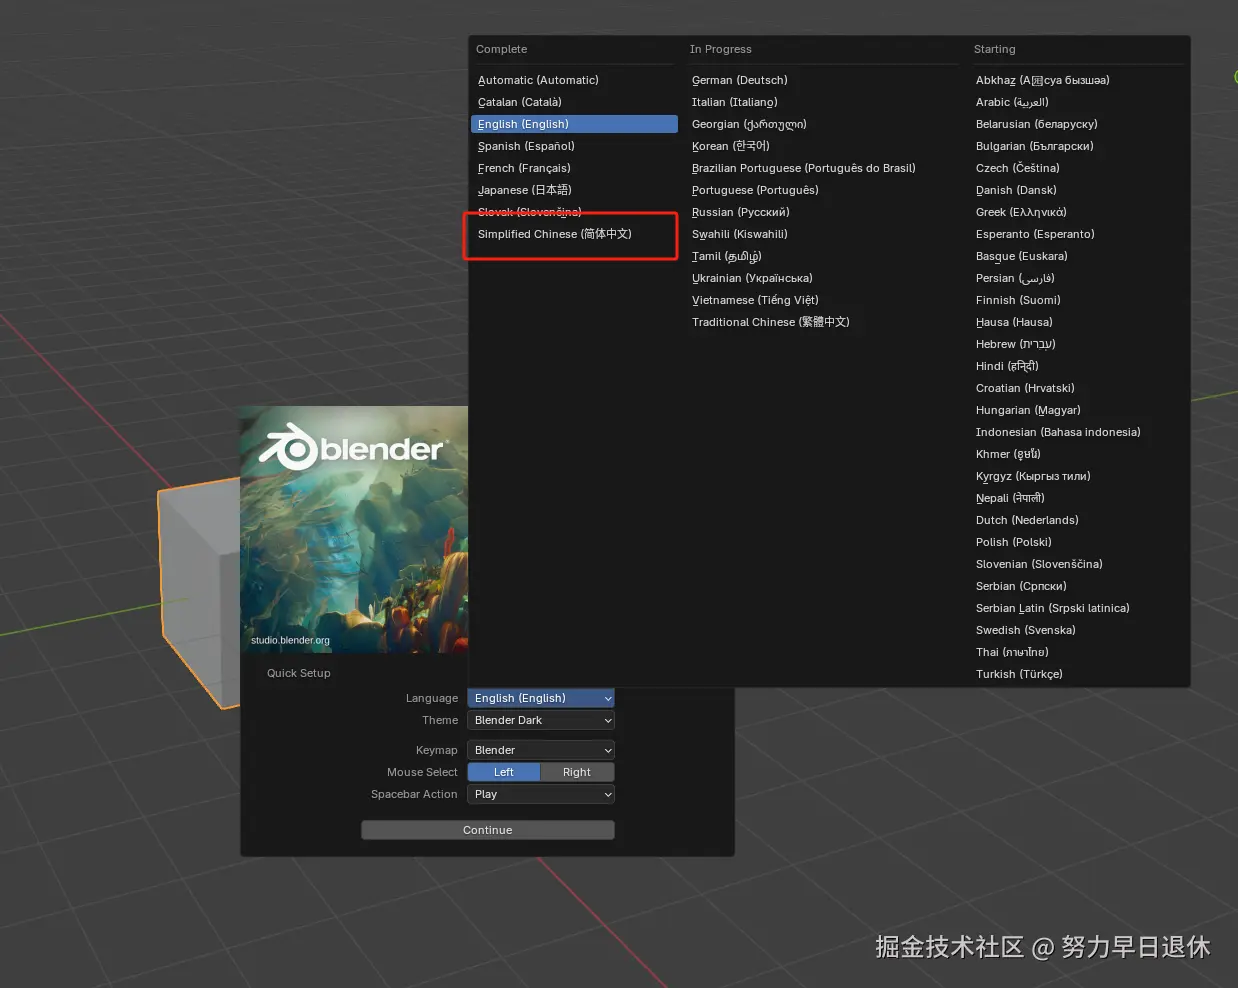
Task: Choose Nepali language entry
Action: point(1078,498)
